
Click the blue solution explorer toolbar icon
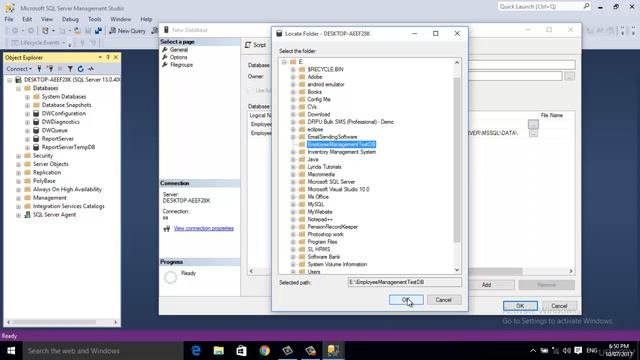click(98, 31)
